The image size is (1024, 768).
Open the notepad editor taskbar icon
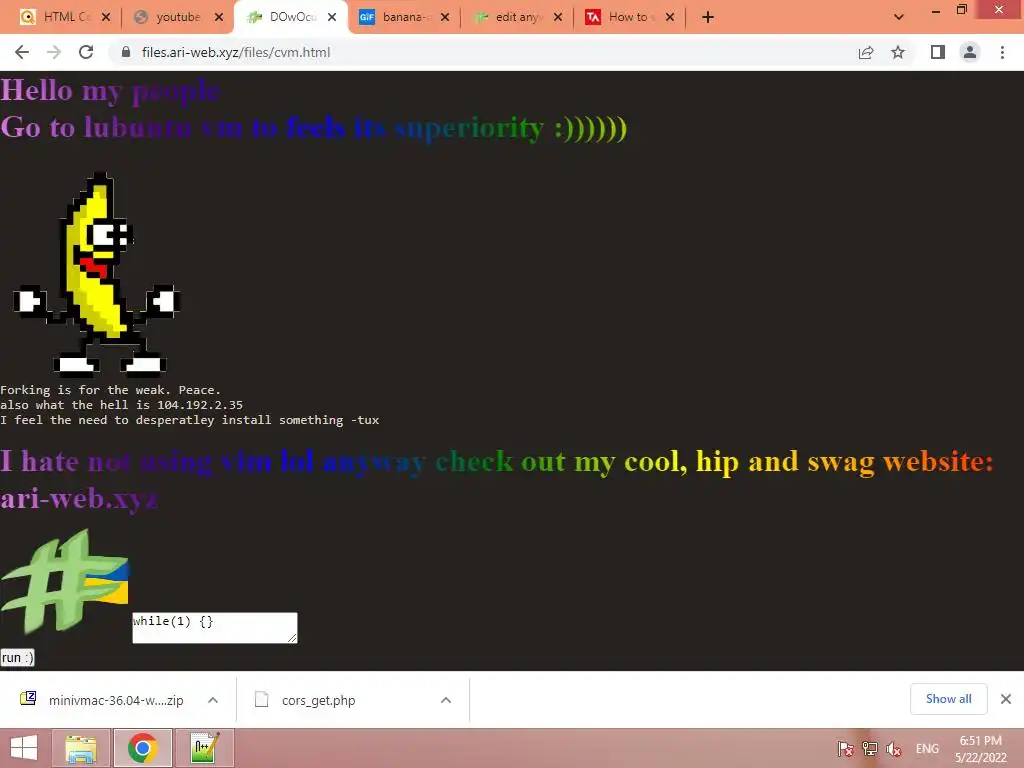204,748
